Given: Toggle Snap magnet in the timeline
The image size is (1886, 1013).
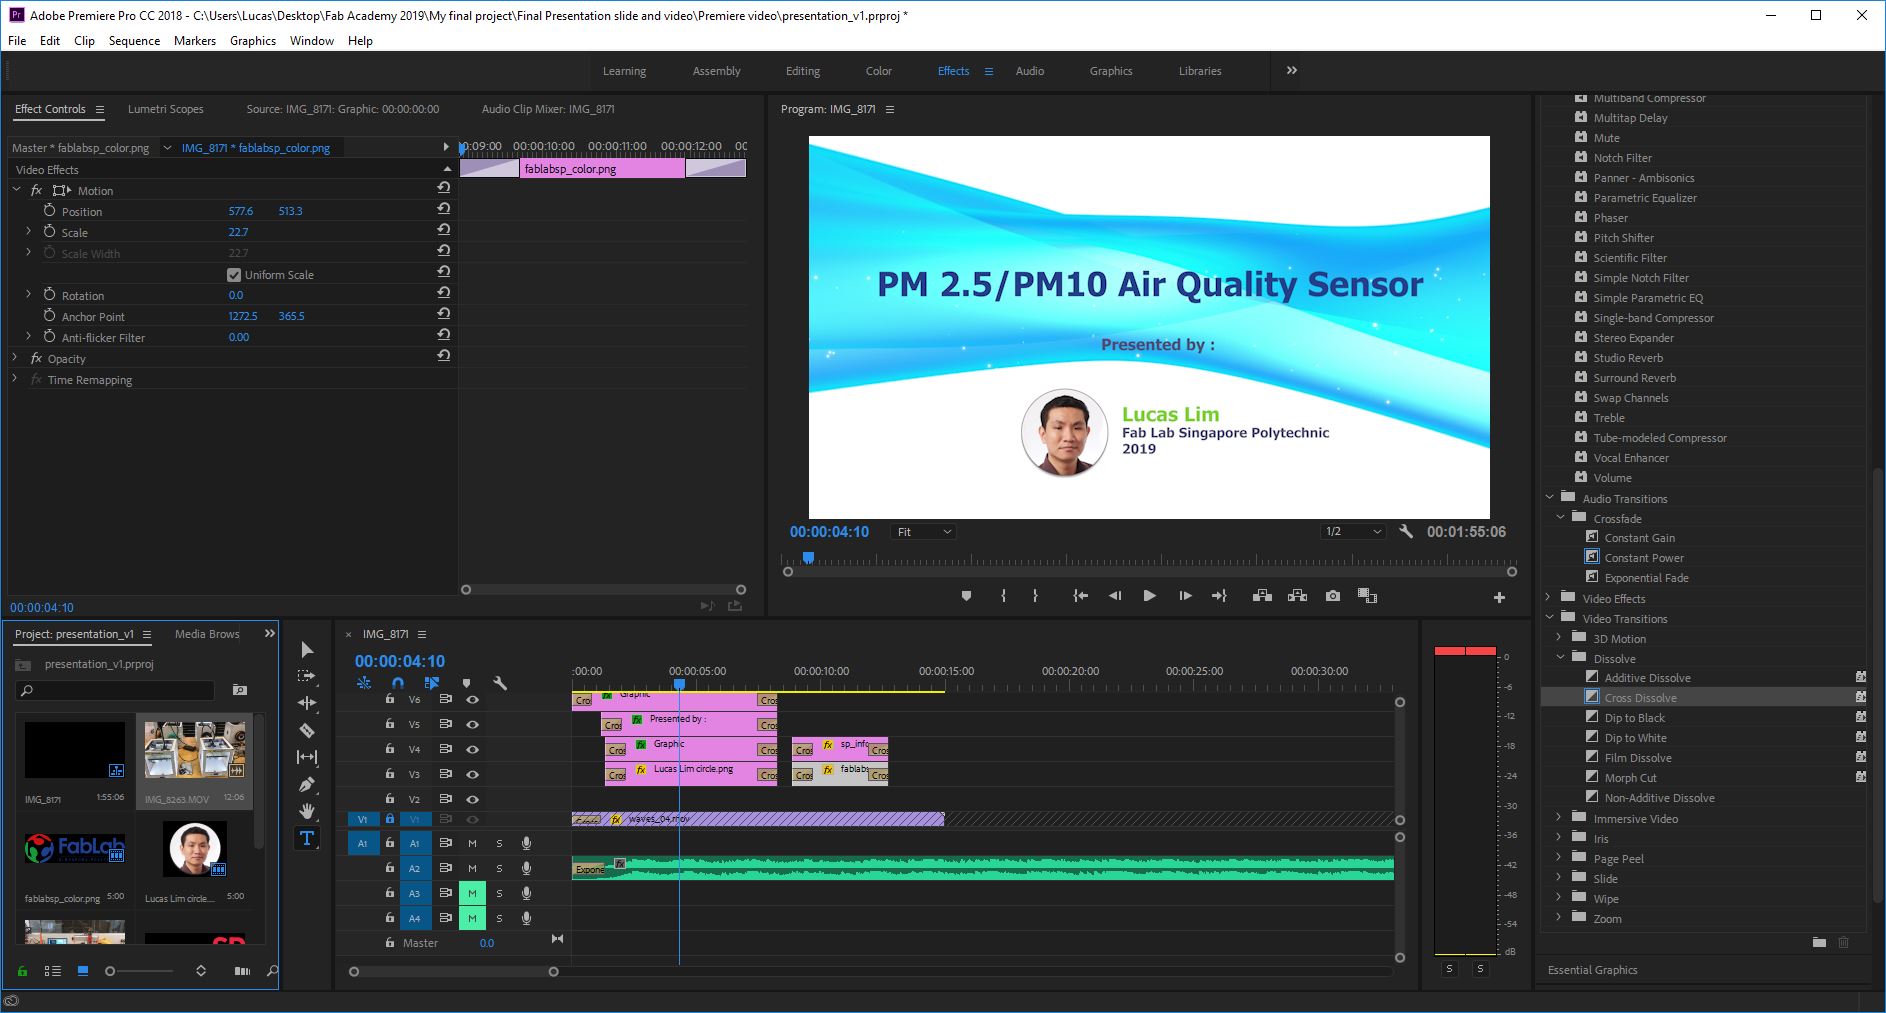Looking at the screenshot, I should point(398,683).
